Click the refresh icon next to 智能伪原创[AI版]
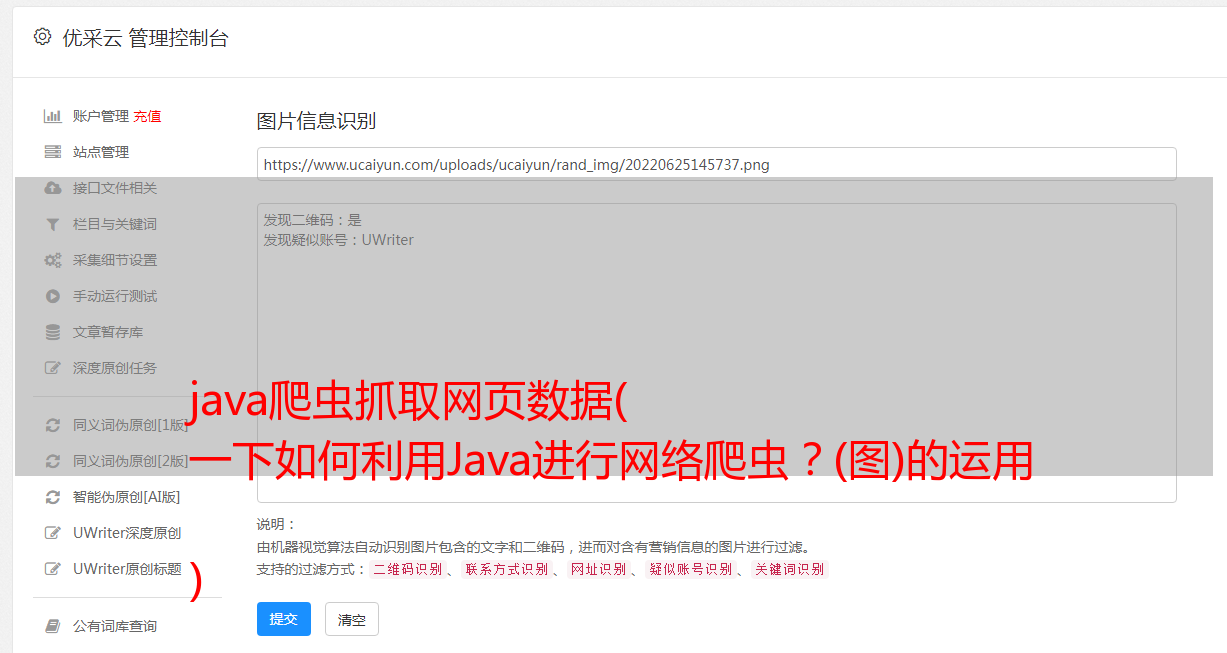This screenshot has width=1227, height=653. [53, 497]
